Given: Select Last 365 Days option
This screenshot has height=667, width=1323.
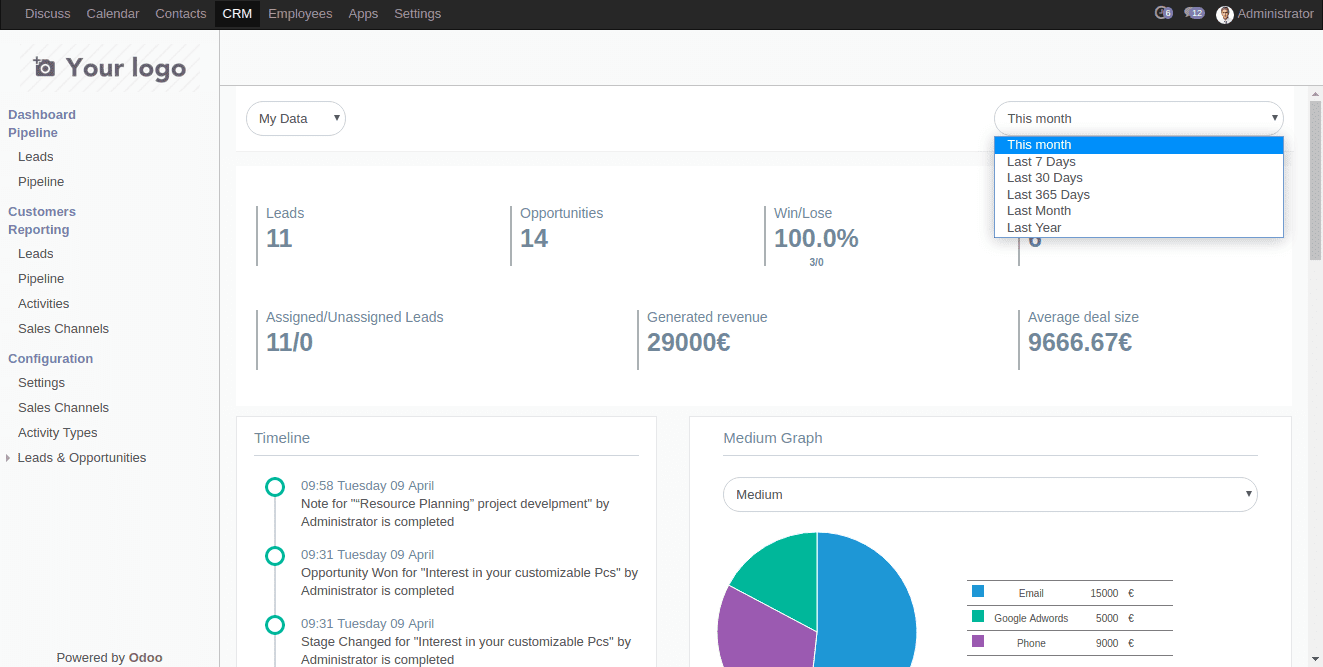Looking at the screenshot, I should coord(1048,194).
